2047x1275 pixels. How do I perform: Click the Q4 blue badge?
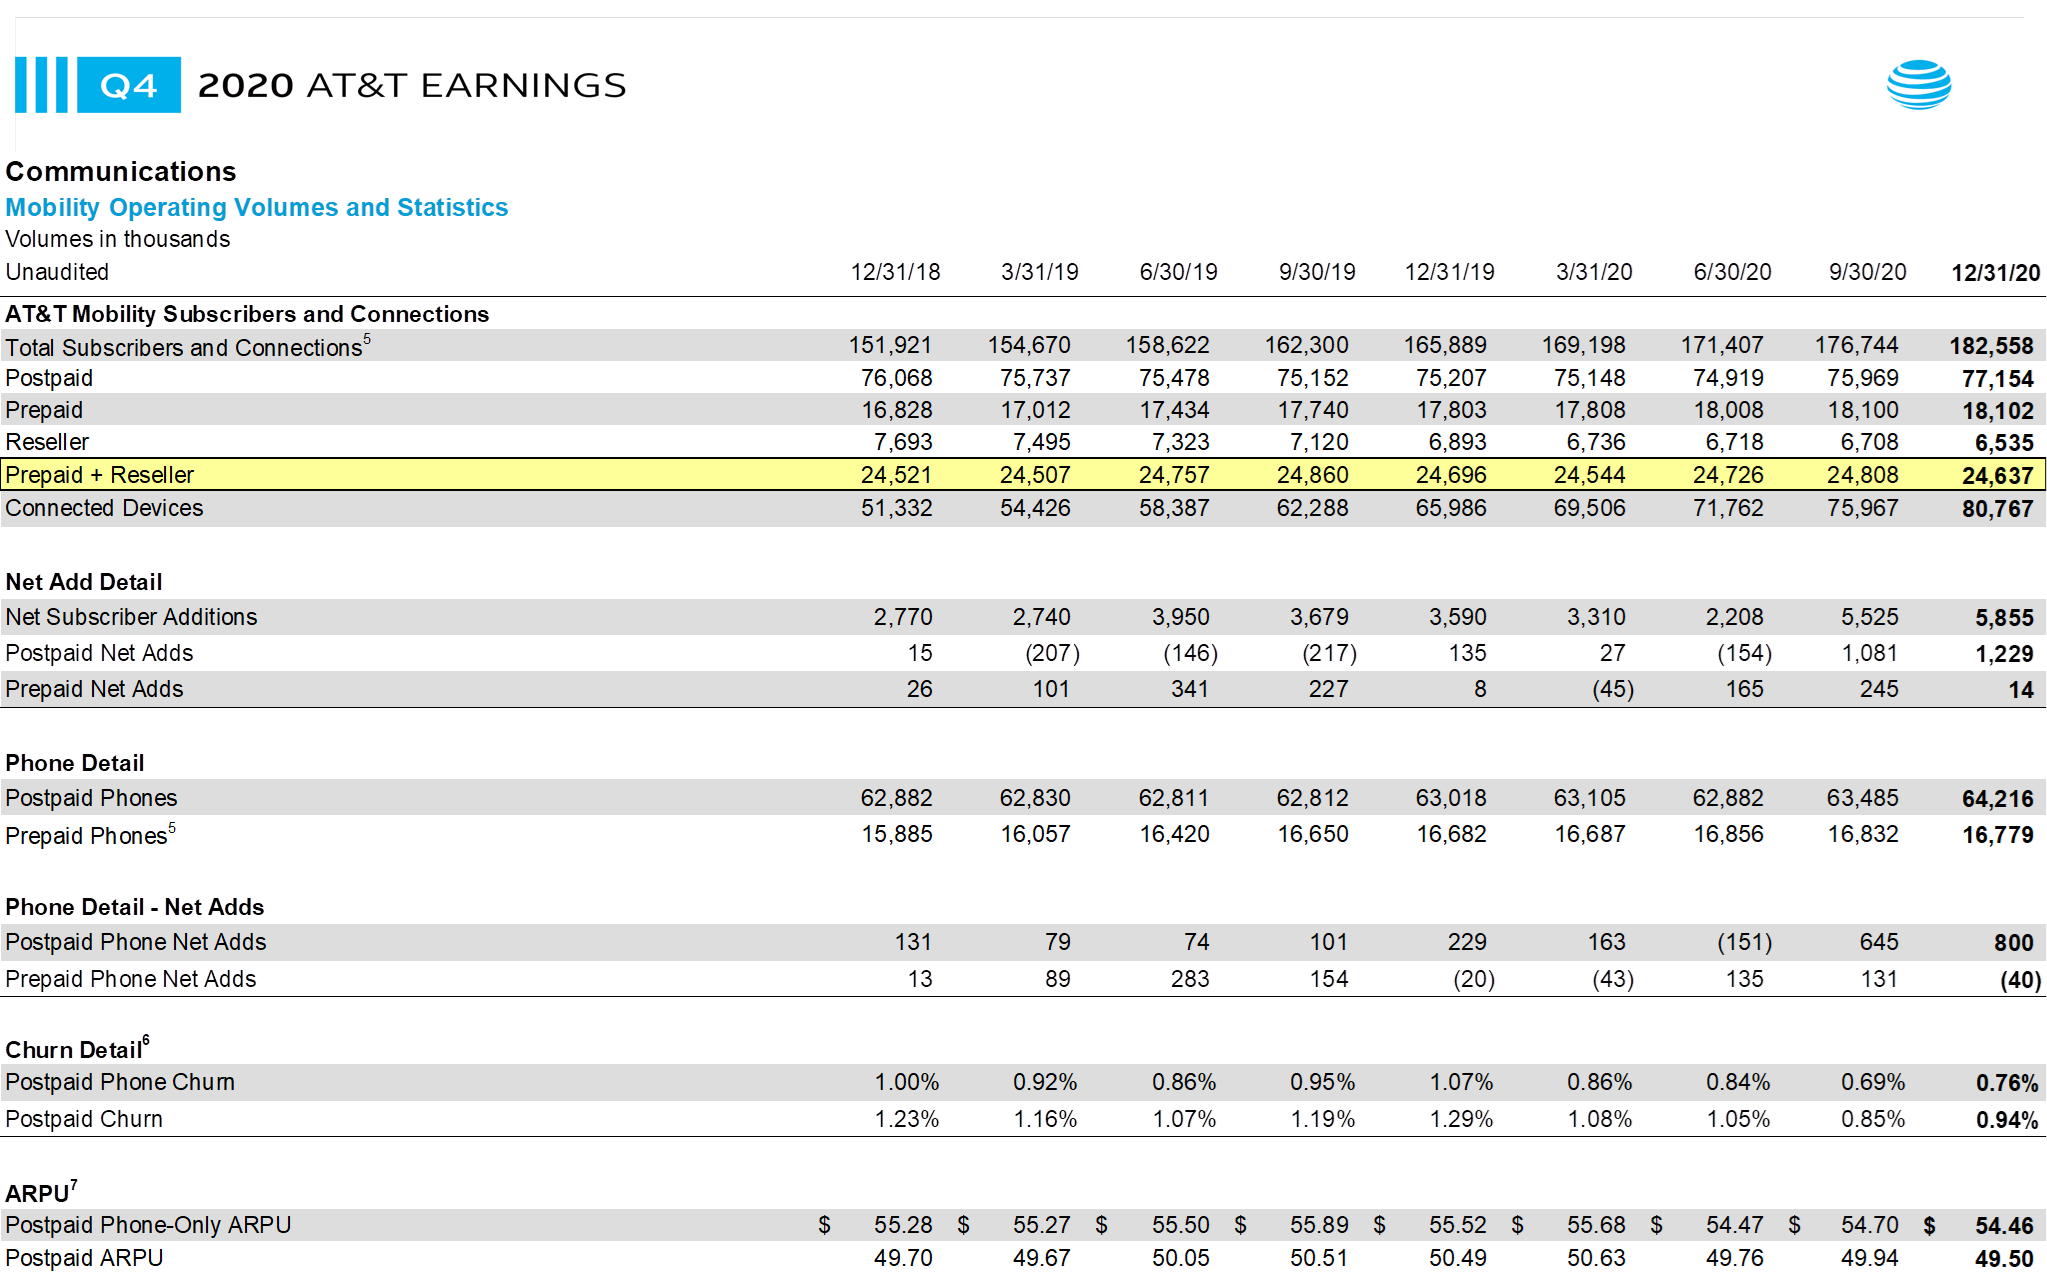pos(129,85)
